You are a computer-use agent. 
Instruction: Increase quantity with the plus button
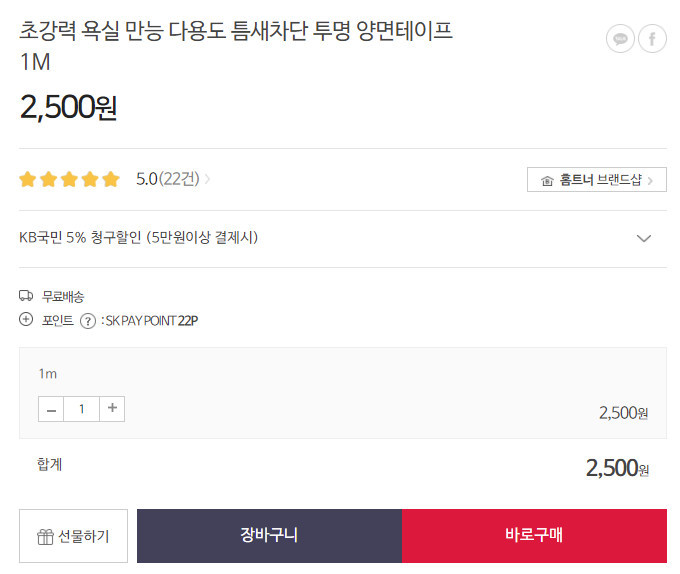(112, 409)
